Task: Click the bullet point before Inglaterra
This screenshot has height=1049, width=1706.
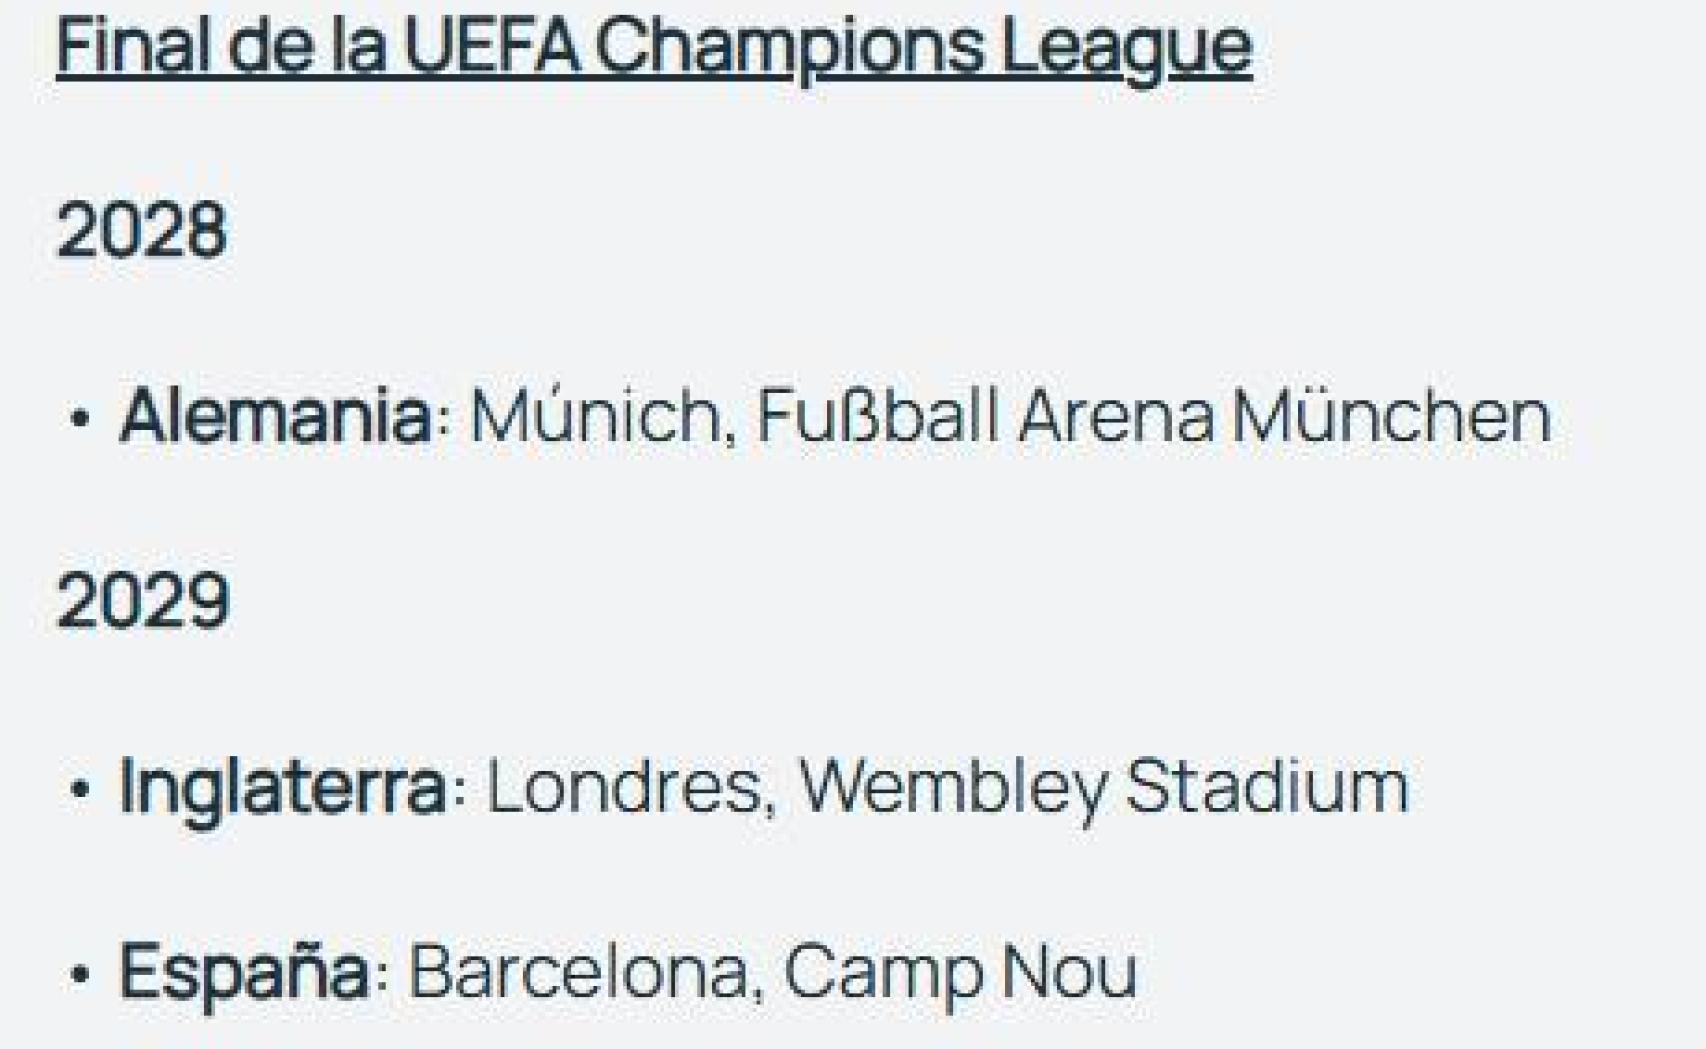Action: [x=80, y=788]
